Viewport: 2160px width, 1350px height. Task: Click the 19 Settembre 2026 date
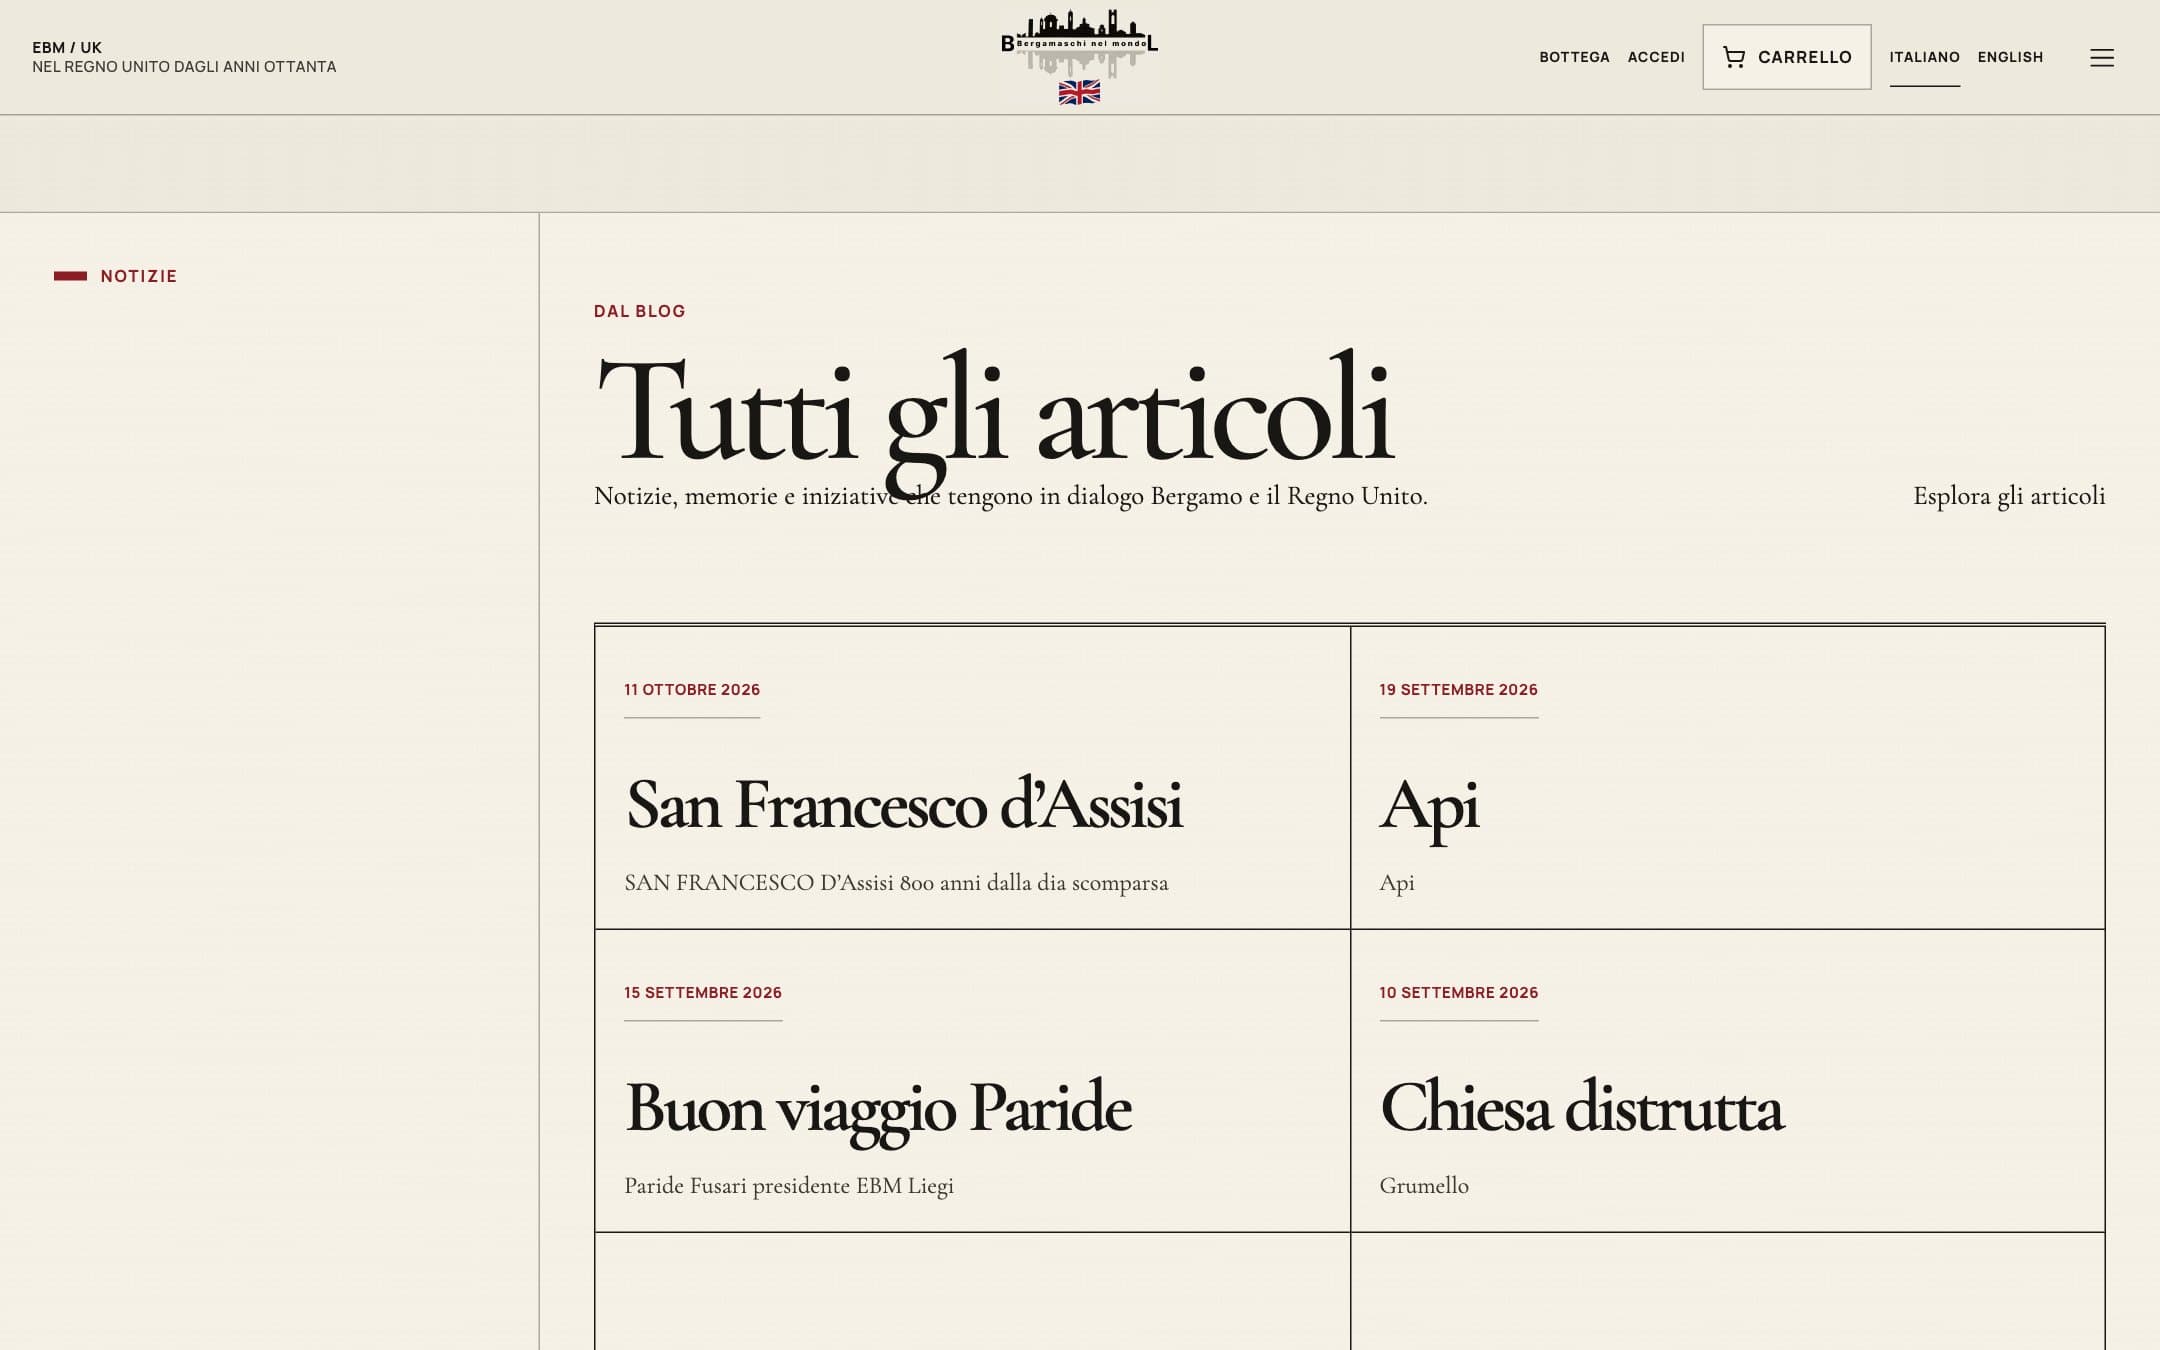[1458, 690]
